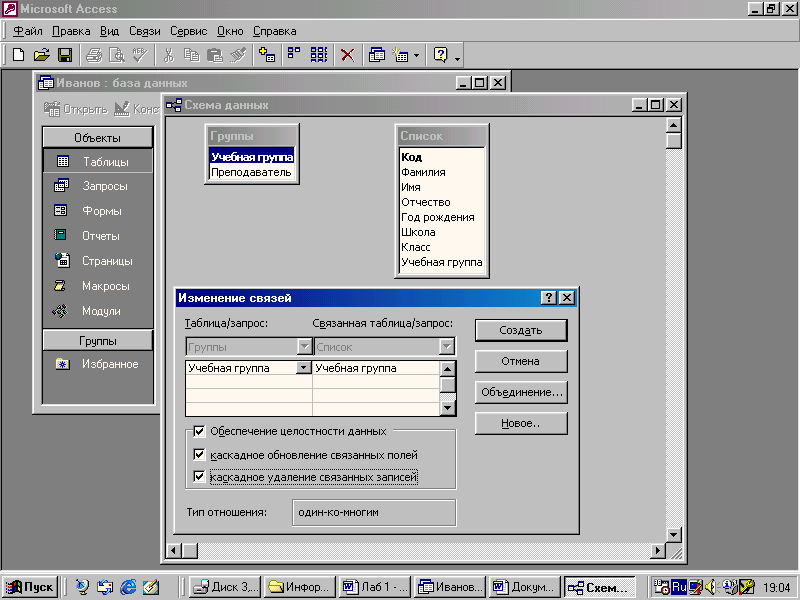Toggle каскадное удаление связанных записей checkbox
Viewport: 800px width, 600px height.
coord(199,477)
